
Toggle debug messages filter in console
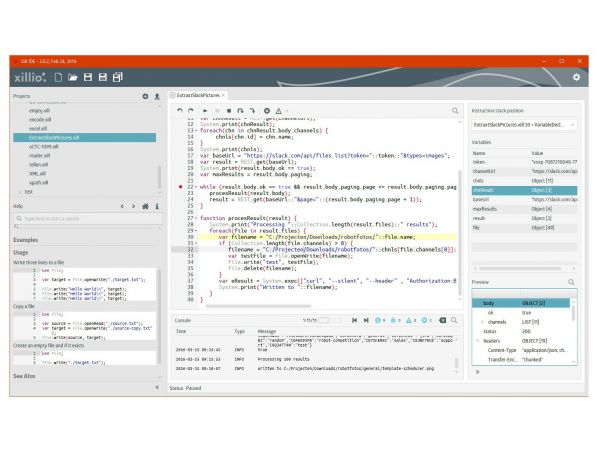pos(395,320)
